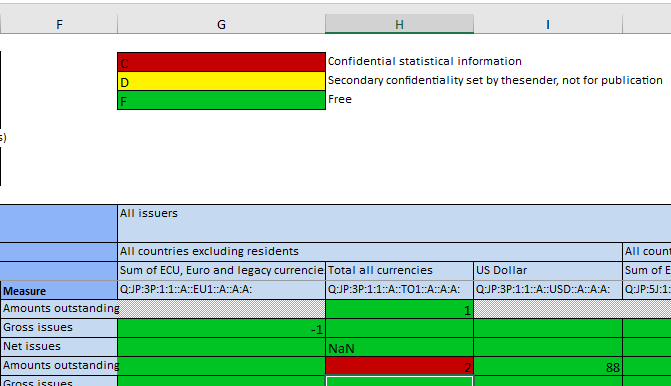
Task: Select column G header
Action: coord(221,24)
